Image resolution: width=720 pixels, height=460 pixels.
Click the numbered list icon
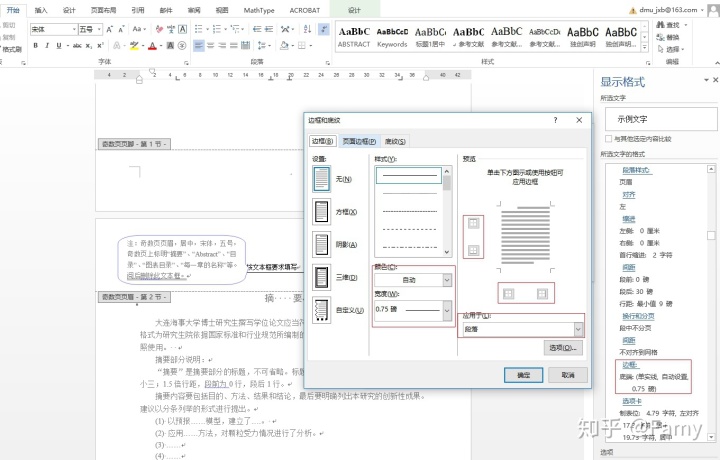[217, 29]
